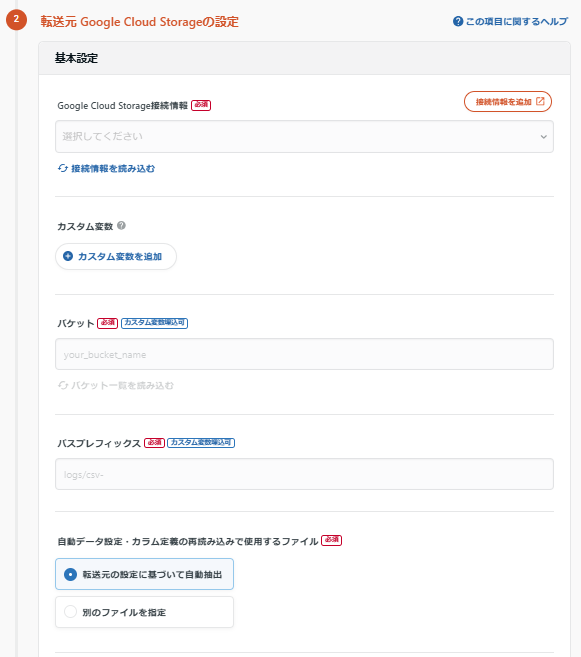
Task: Click the refresh icon beside バケット一覧を読み込む
Action: click(x=63, y=385)
